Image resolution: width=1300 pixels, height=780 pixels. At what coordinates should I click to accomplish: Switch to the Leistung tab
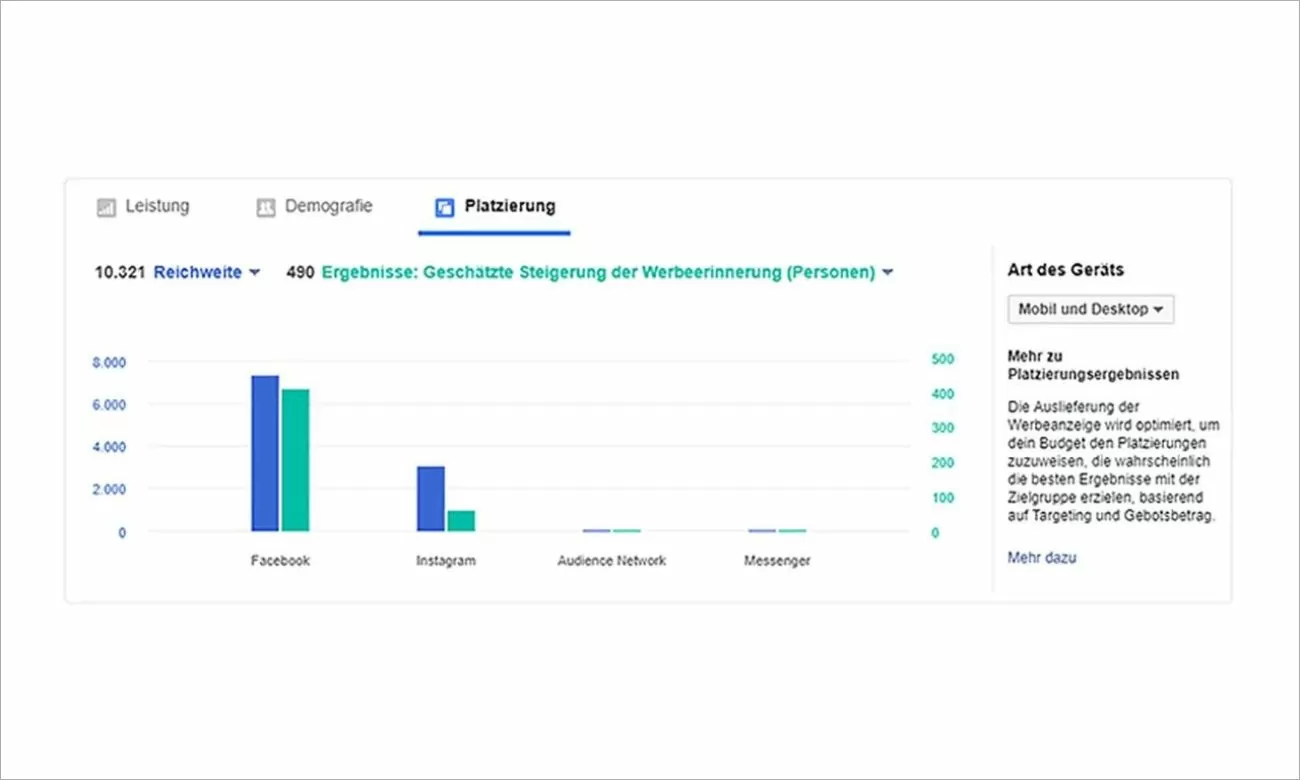point(157,206)
